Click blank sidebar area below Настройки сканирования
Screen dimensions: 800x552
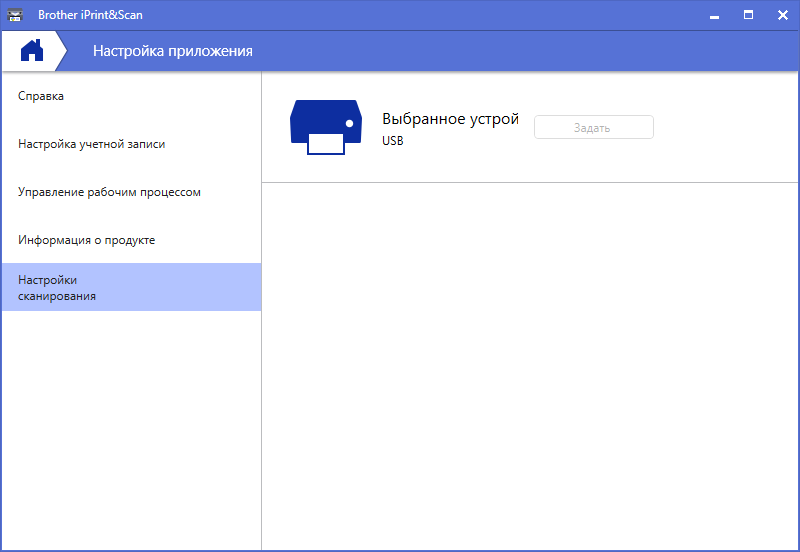(x=130, y=430)
